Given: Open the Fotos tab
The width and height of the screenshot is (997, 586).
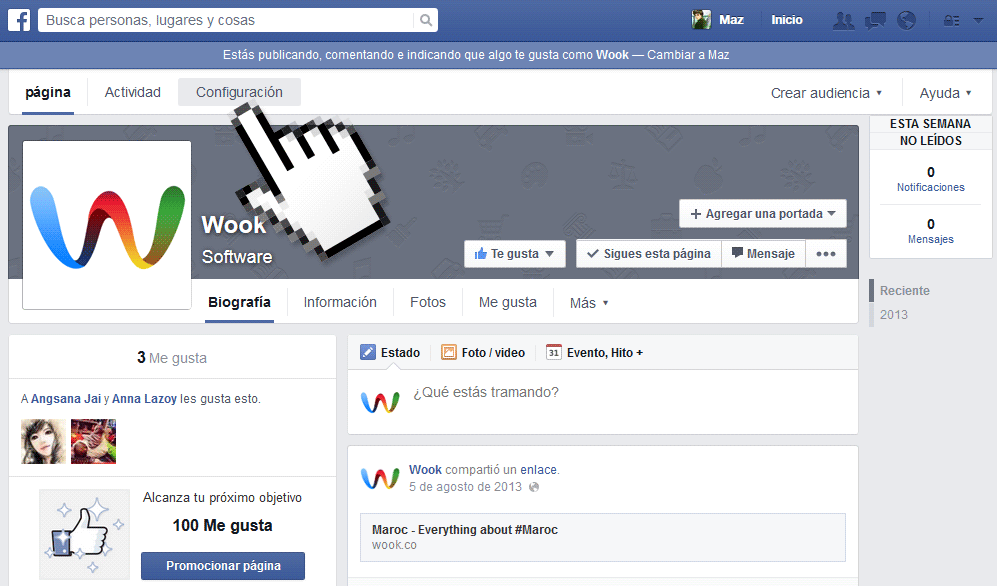Looking at the screenshot, I should pos(428,303).
